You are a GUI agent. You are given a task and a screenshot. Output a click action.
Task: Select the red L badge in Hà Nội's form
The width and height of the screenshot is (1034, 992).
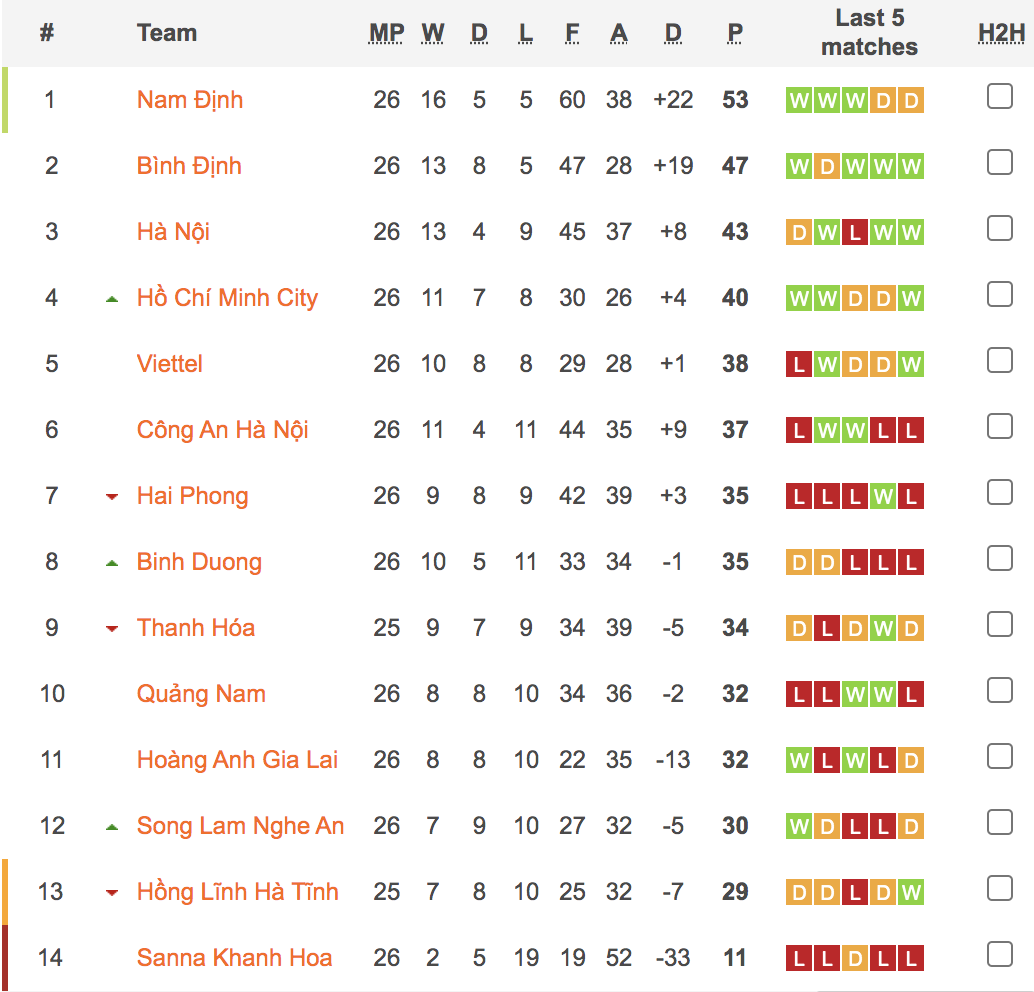[x=854, y=231]
